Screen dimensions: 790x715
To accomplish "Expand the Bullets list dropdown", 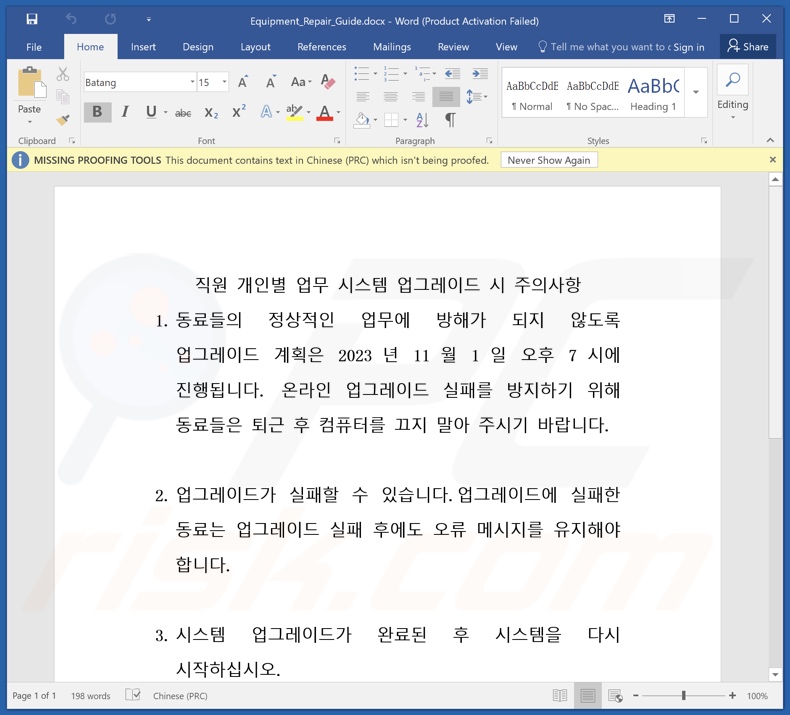I will (x=375, y=74).
